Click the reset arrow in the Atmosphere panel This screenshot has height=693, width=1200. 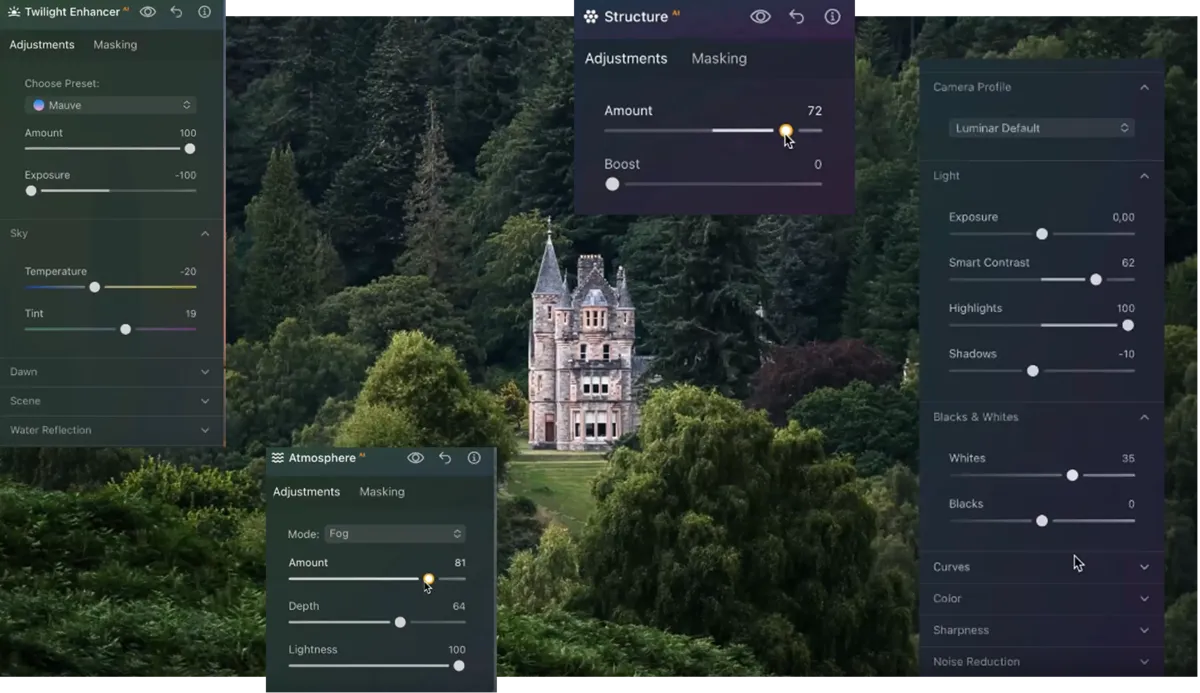pos(445,458)
